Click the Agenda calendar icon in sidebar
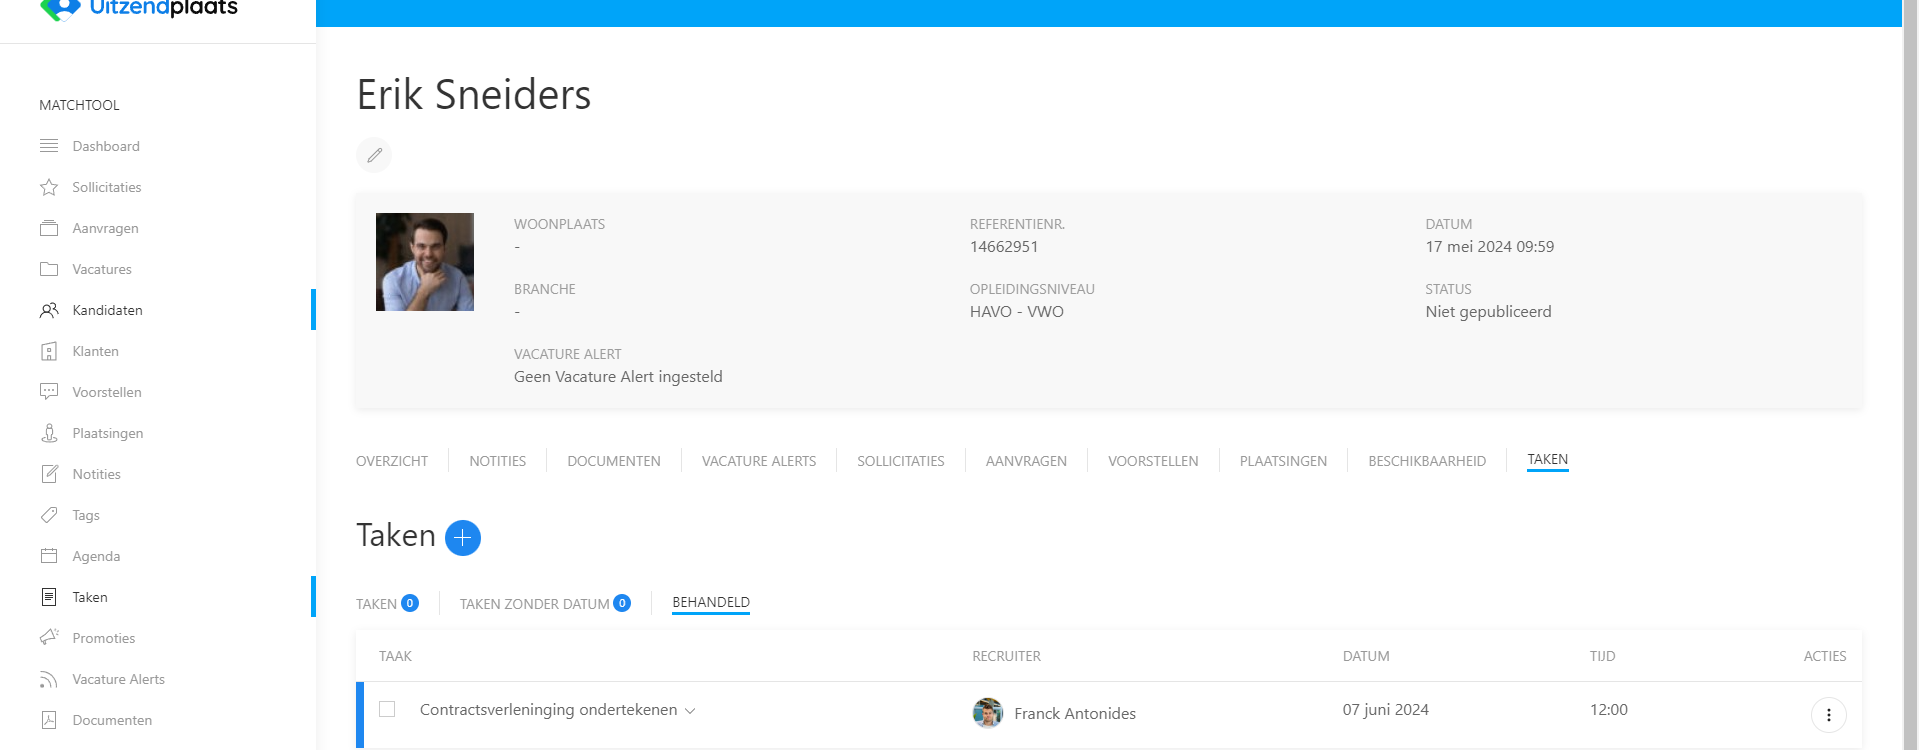 [49, 556]
